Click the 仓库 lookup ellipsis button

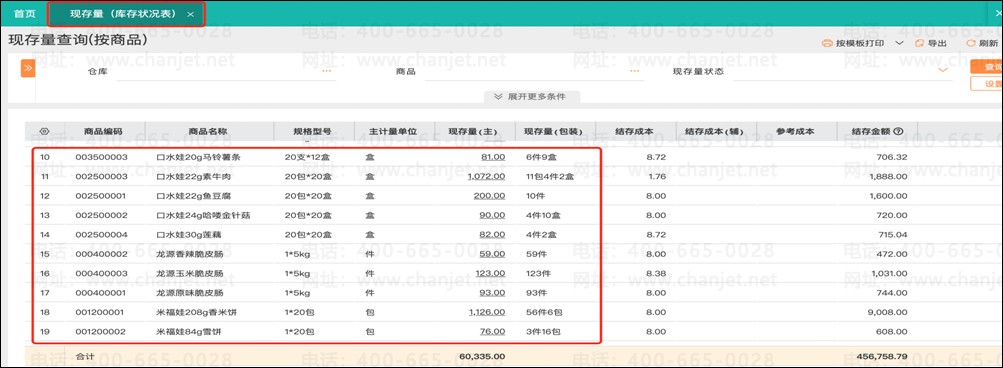(x=327, y=71)
